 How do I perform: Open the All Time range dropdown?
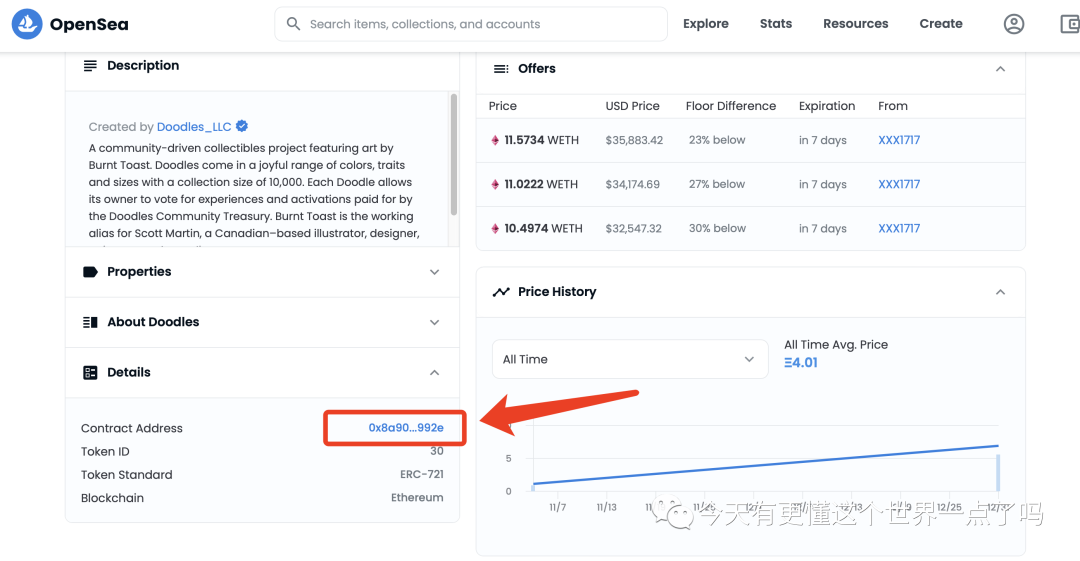[x=630, y=359]
